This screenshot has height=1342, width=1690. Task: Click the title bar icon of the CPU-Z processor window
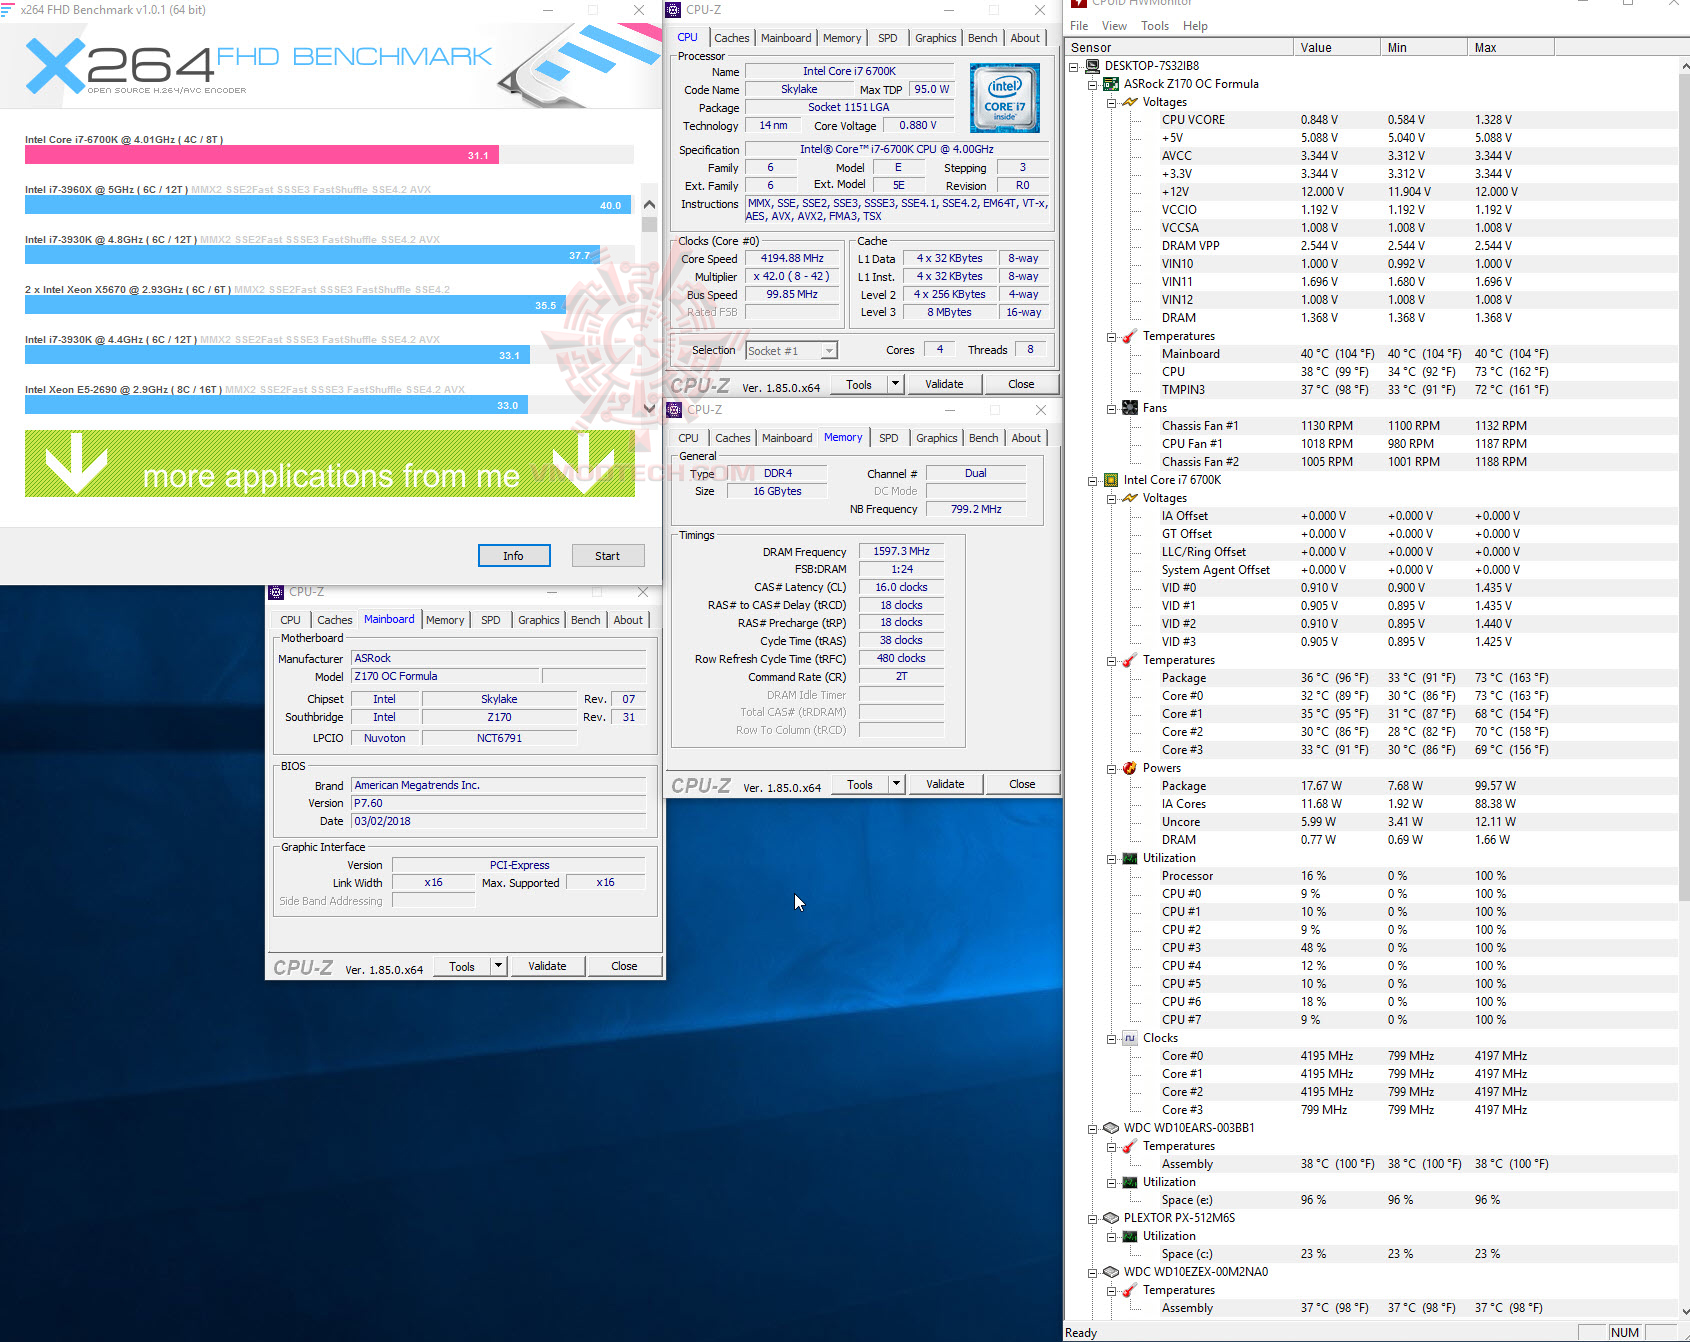click(x=674, y=10)
